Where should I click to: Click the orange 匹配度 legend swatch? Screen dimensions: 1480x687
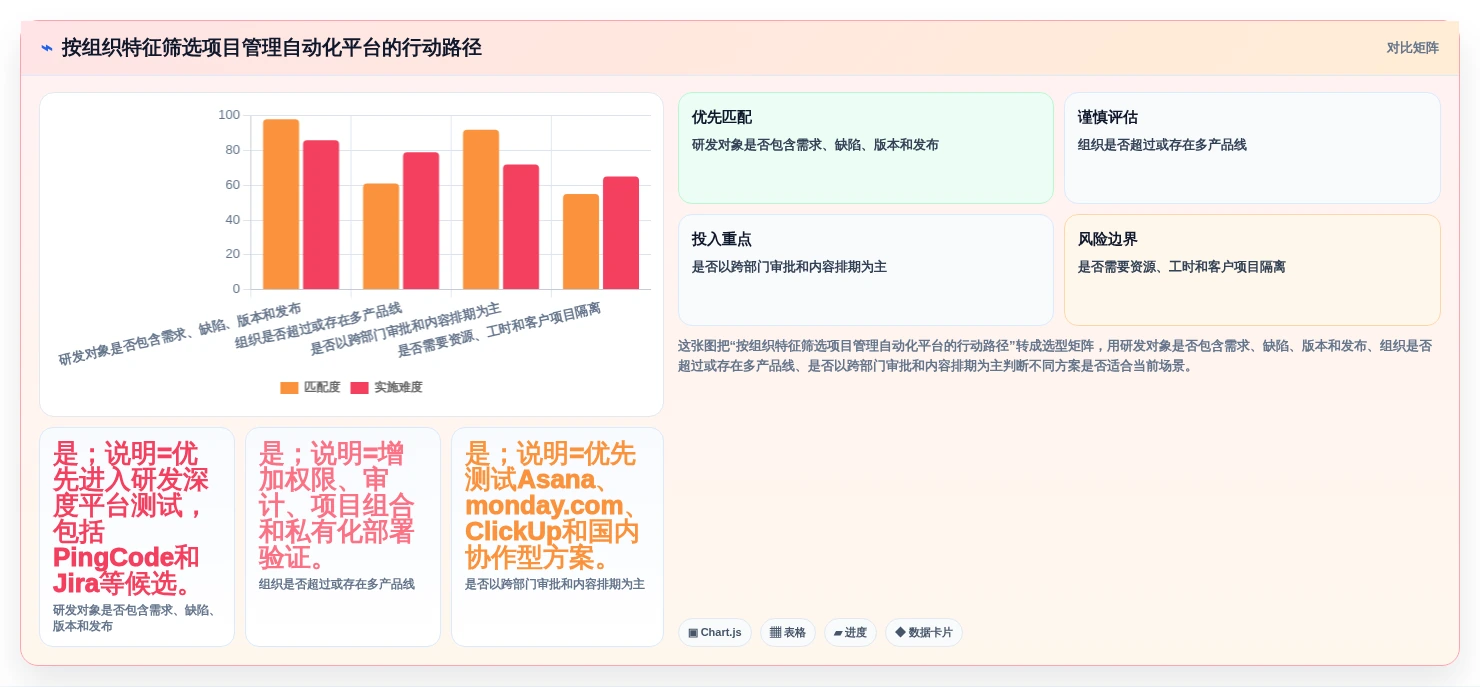pyautogui.click(x=289, y=388)
